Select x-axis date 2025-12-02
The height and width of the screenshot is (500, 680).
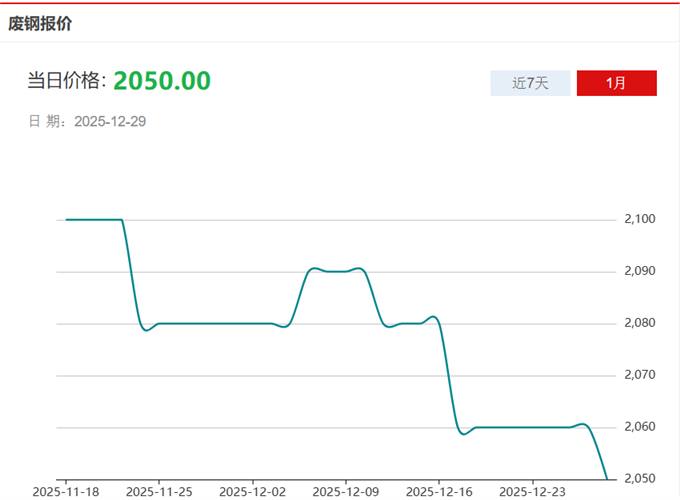[252, 491]
